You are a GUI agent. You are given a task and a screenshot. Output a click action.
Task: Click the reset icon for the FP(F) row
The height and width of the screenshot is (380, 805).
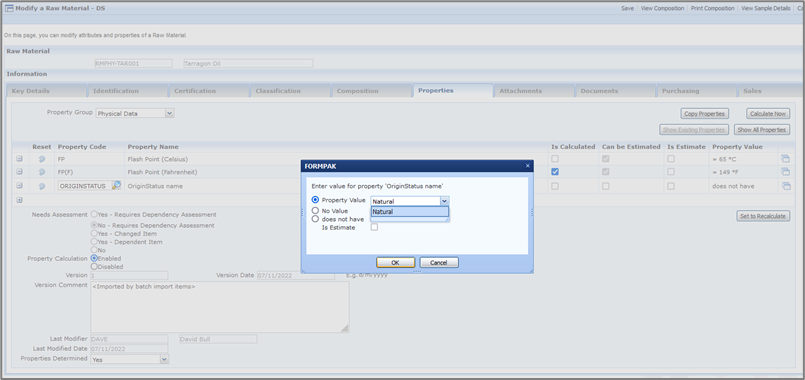42,172
